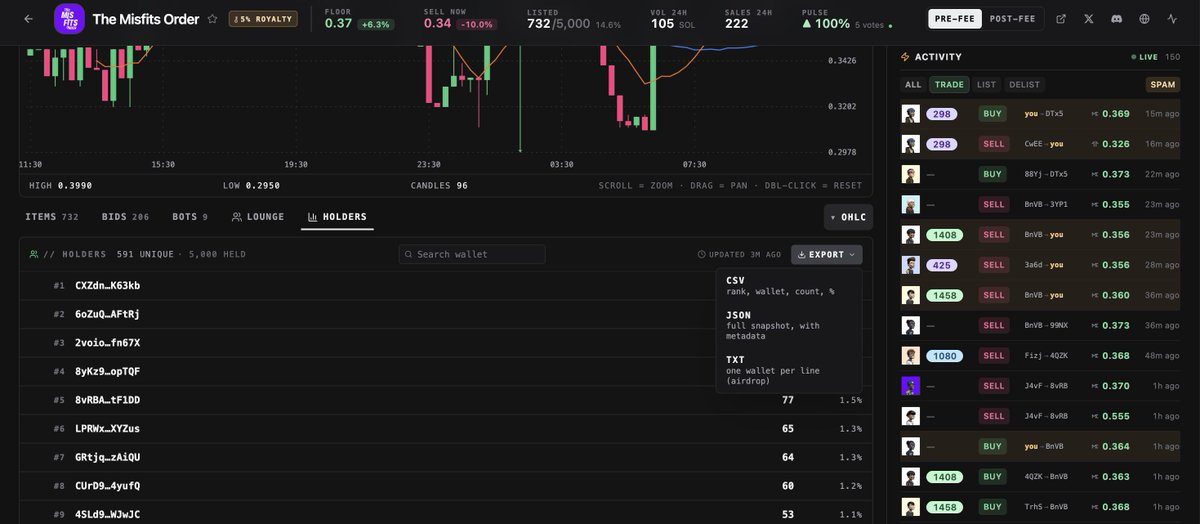Screen dimensions: 1200x524
Task: Focus the Search wallet input field
Action: click(x=472, y=254)
